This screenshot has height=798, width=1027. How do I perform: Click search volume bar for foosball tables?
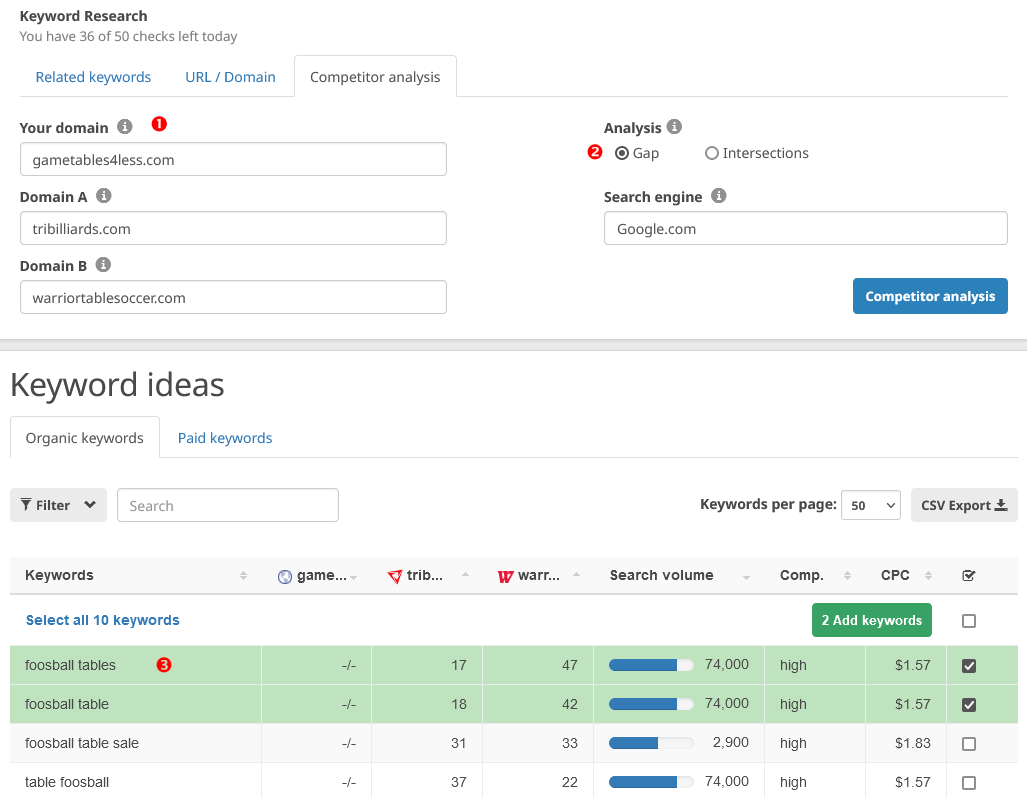click(651, 665)
